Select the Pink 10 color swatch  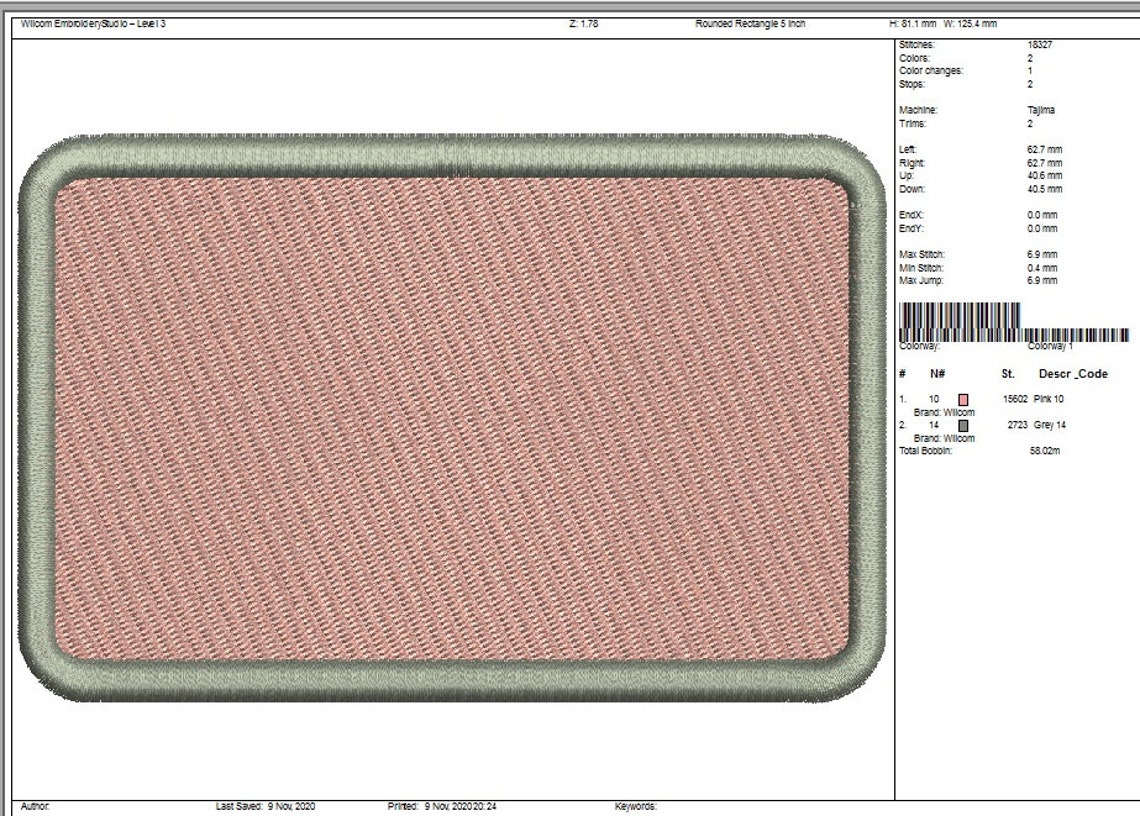(962, 398)
